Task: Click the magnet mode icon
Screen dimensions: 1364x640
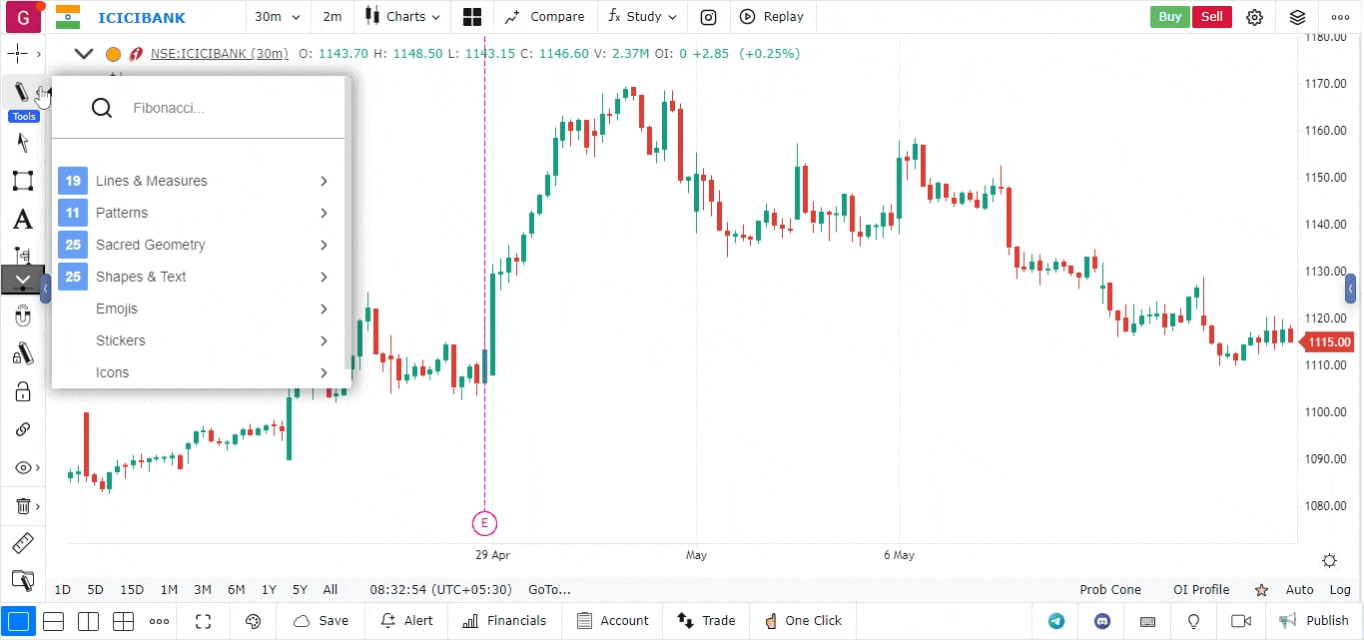Action: (x=22, y=317)
